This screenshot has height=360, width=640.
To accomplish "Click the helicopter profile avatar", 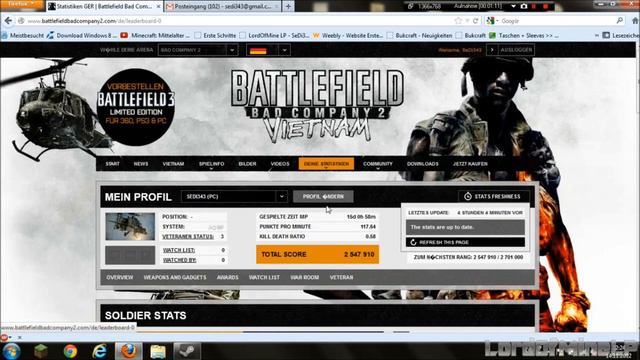I will tap(130, 226).
